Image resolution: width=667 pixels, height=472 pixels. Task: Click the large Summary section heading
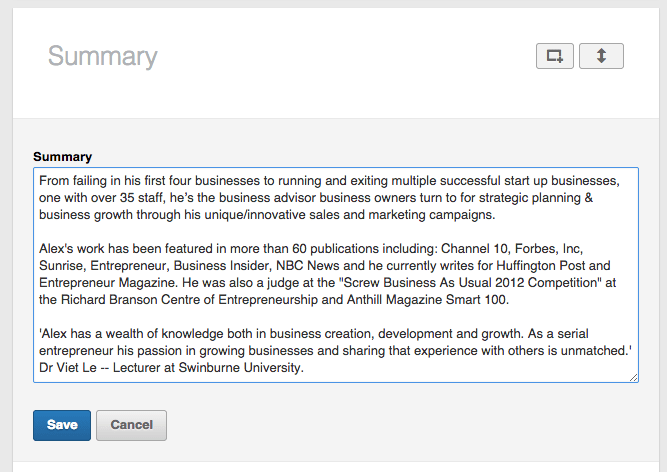pos(103,56)
